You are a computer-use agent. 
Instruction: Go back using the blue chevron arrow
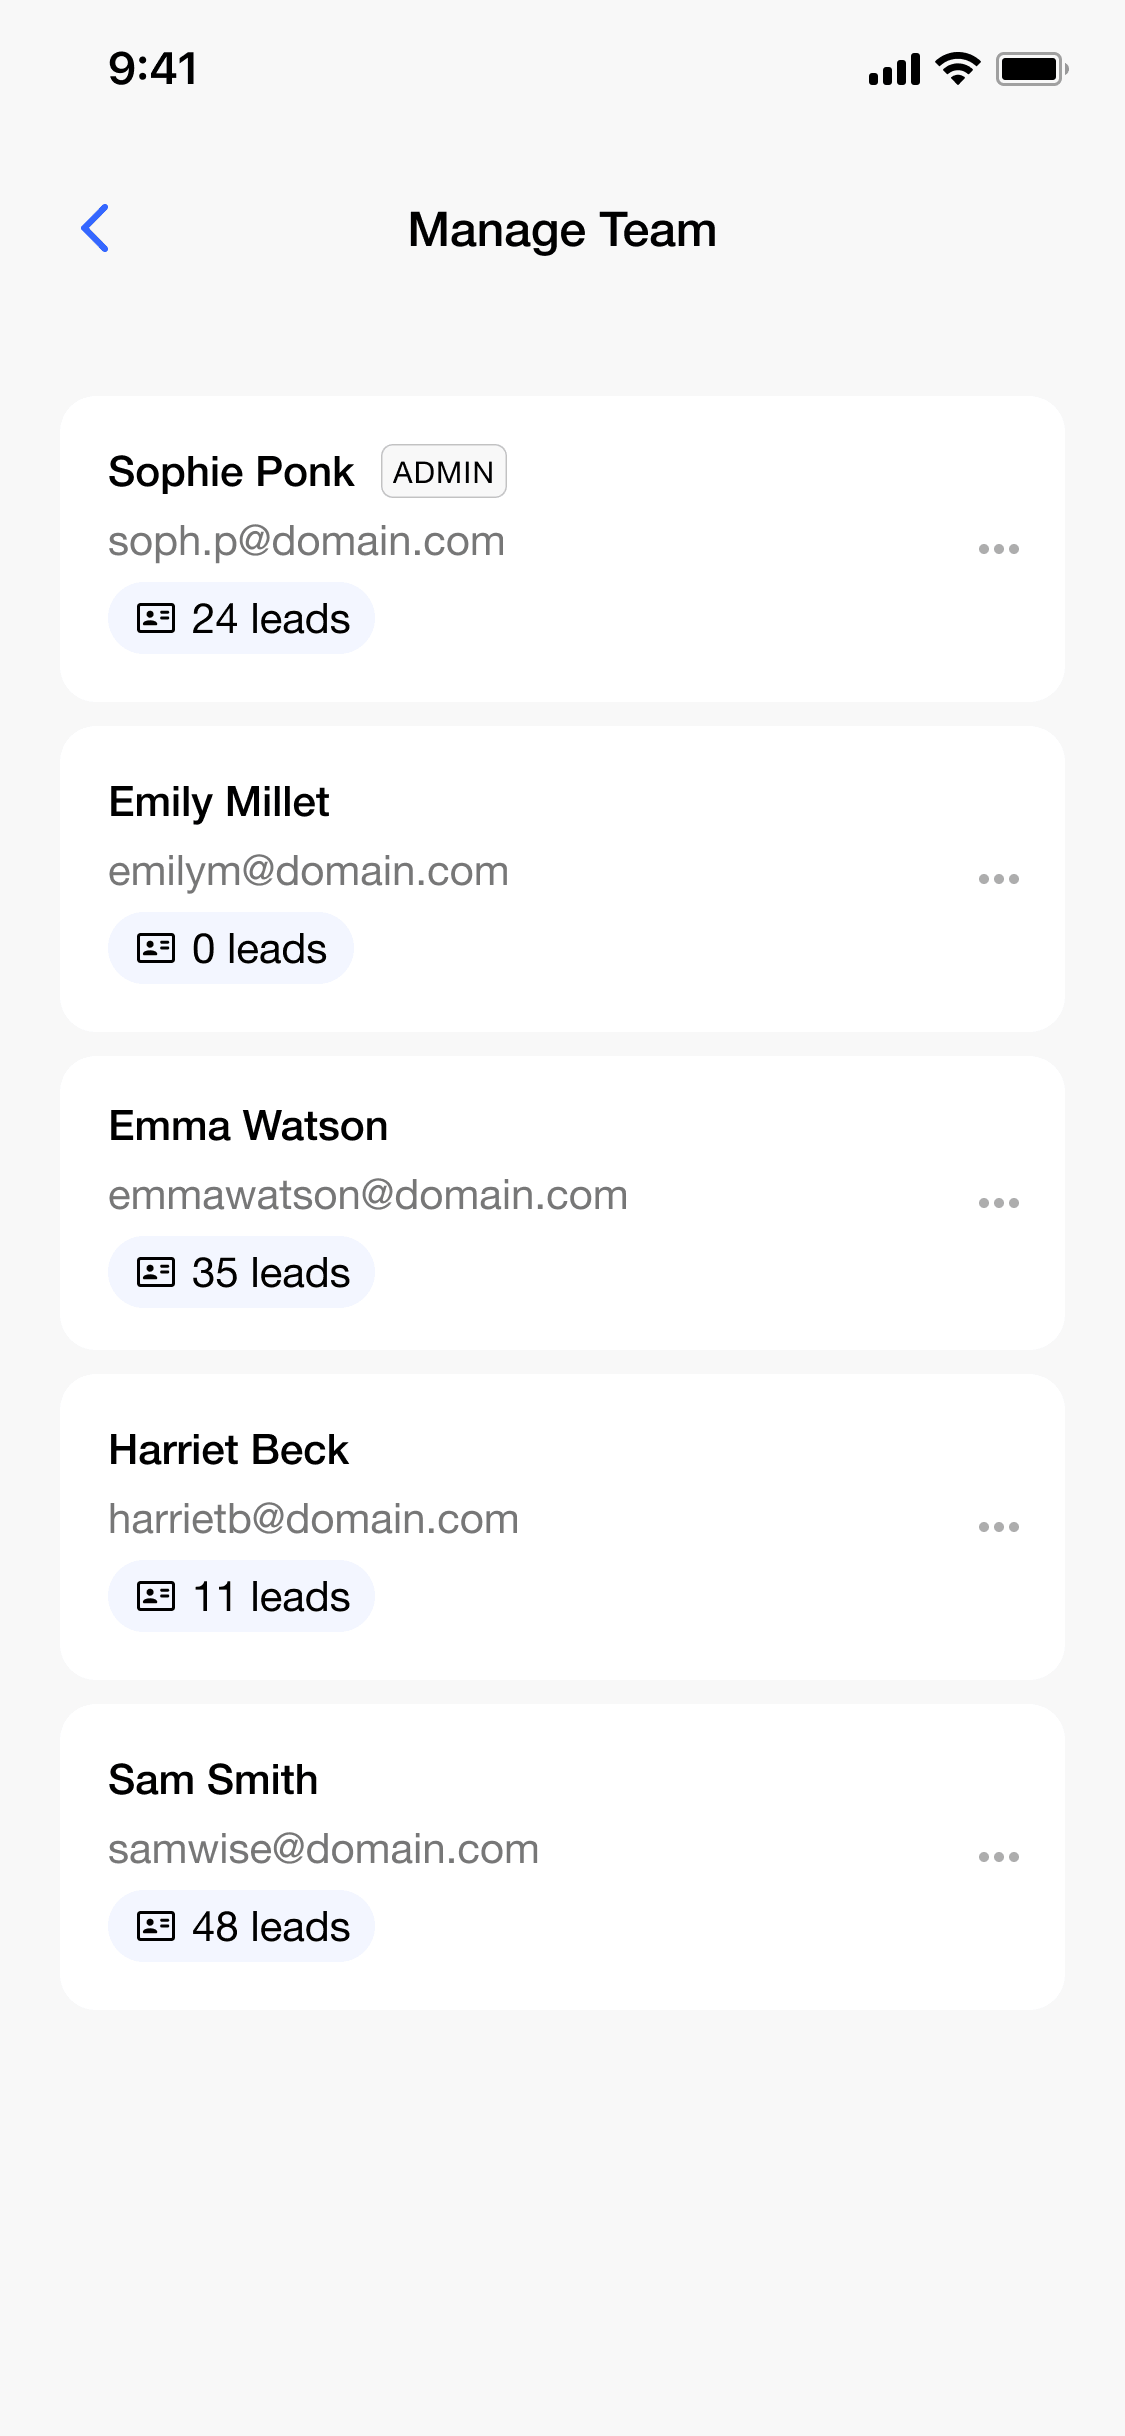[x=95, y=229]
